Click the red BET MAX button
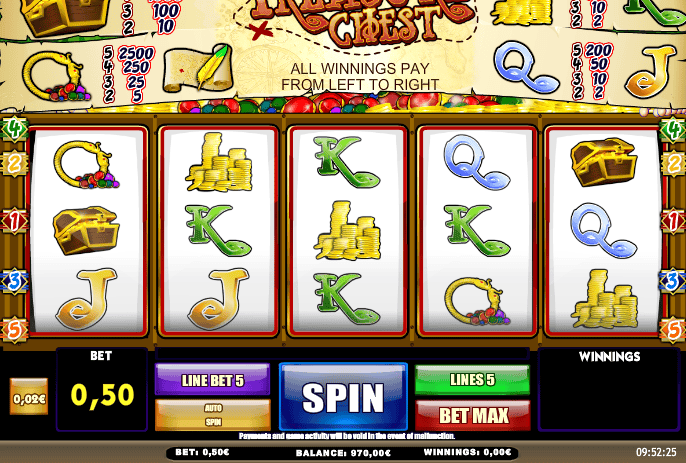The width and height of the screenshot is (686, 463). 472,415
